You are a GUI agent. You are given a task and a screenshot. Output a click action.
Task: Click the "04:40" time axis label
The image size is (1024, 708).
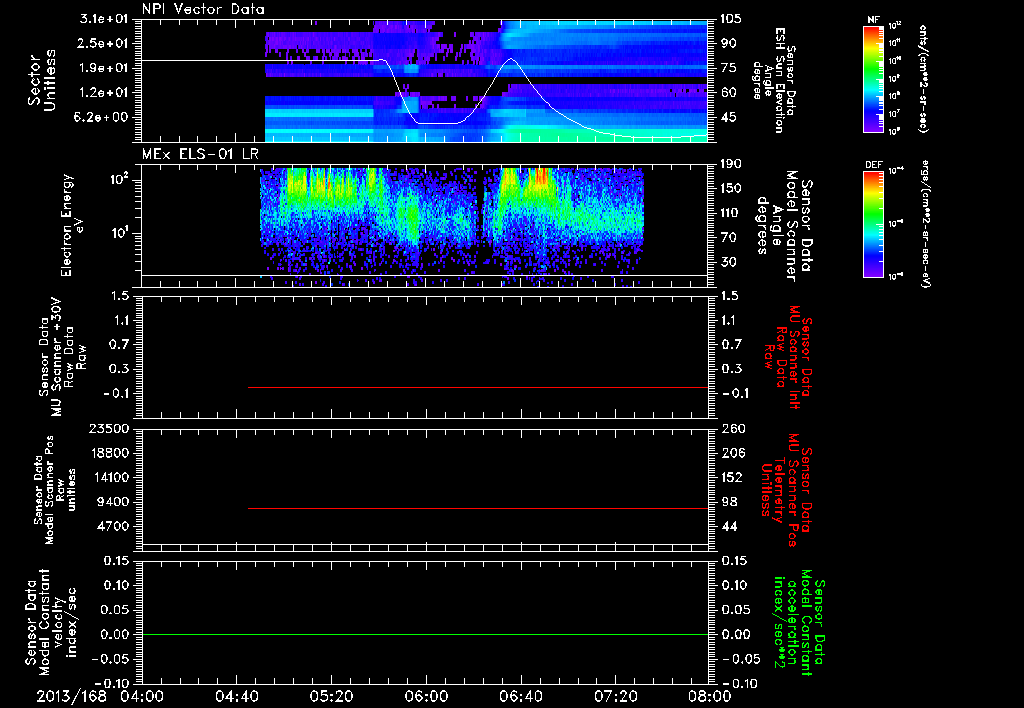pyautogui.click(x=236, y=696)
